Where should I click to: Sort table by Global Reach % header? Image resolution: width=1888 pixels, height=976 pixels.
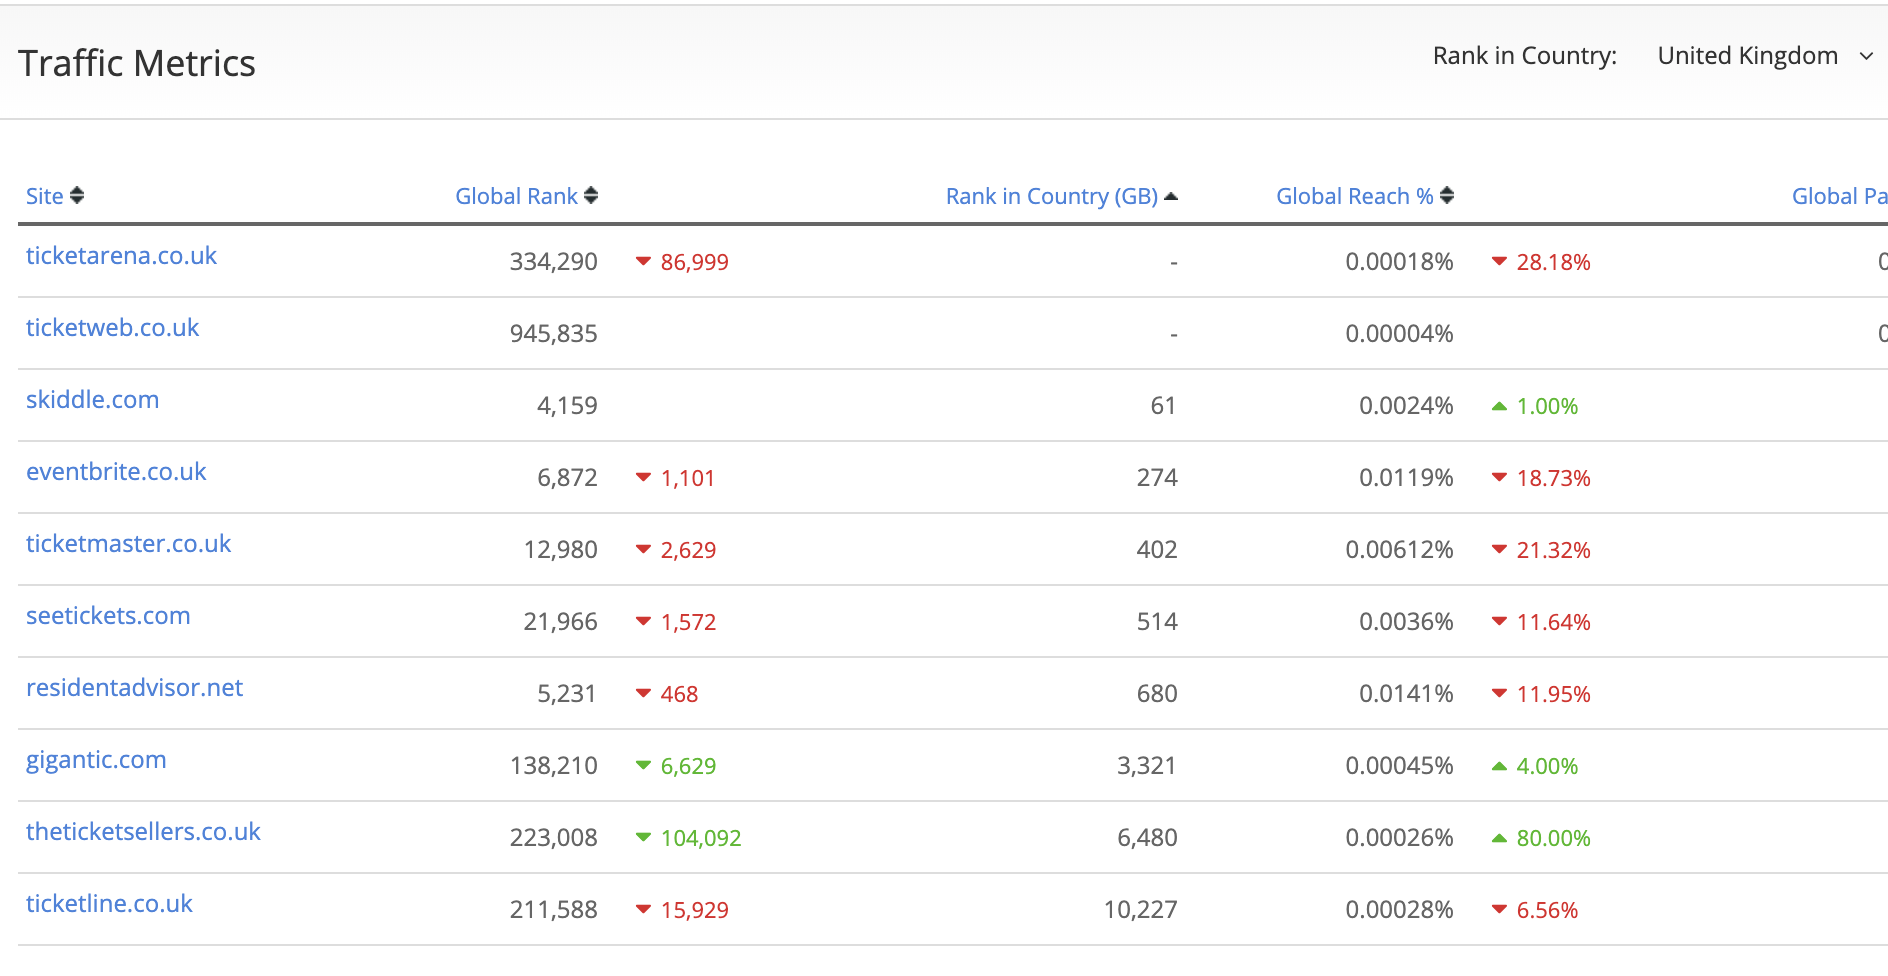(1354, 196)
